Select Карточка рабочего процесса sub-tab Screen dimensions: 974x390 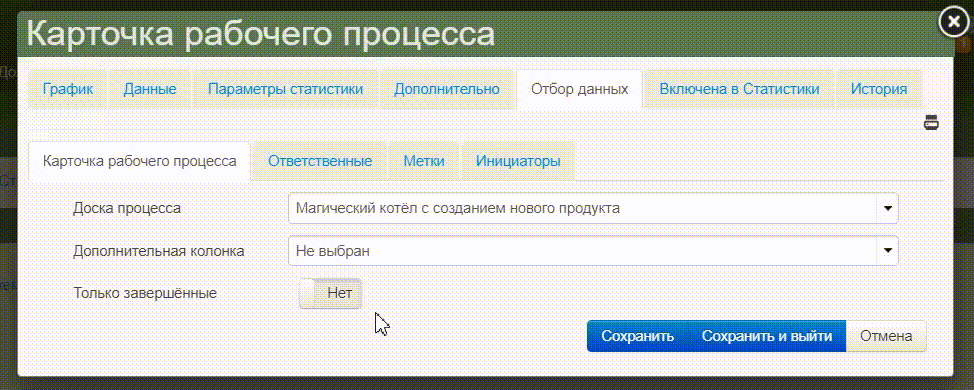click(140, 161)
